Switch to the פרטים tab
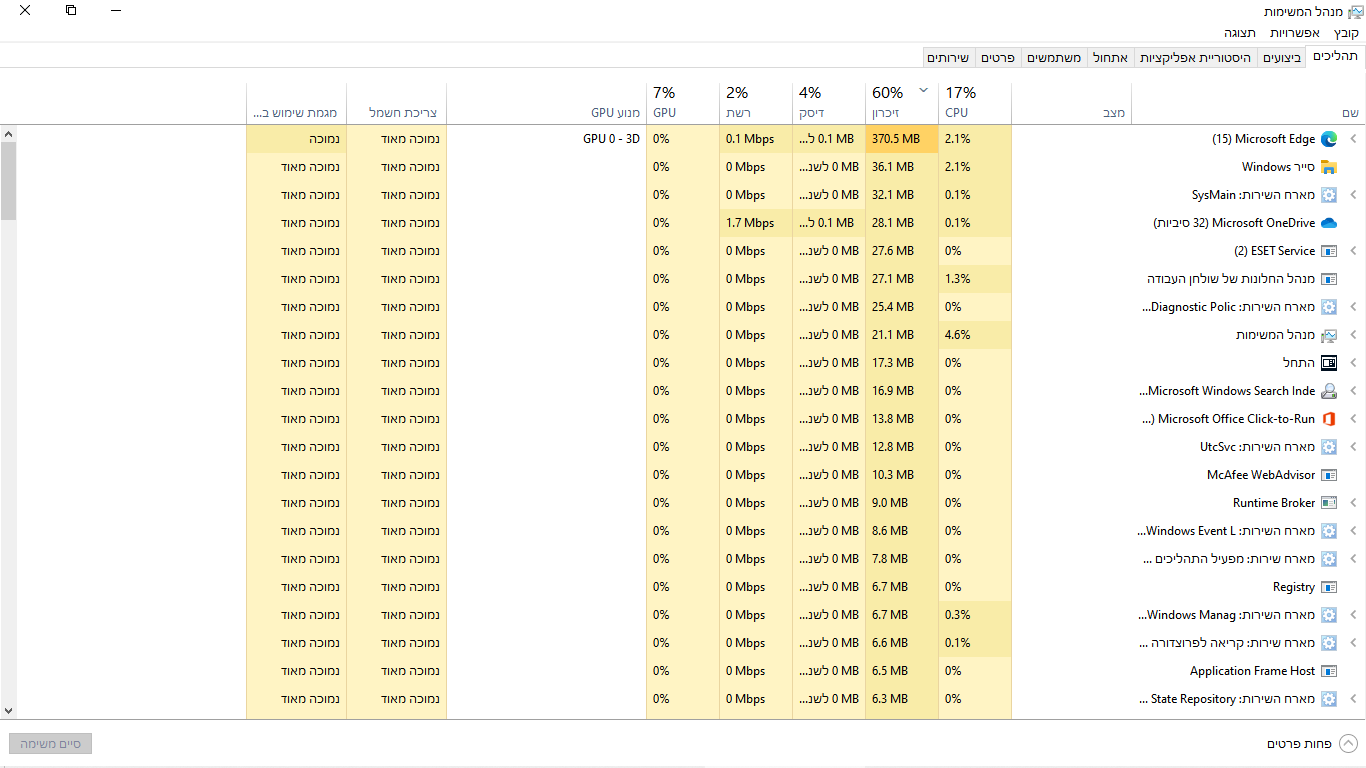The image size is (1366, 768). pos(998,58)
